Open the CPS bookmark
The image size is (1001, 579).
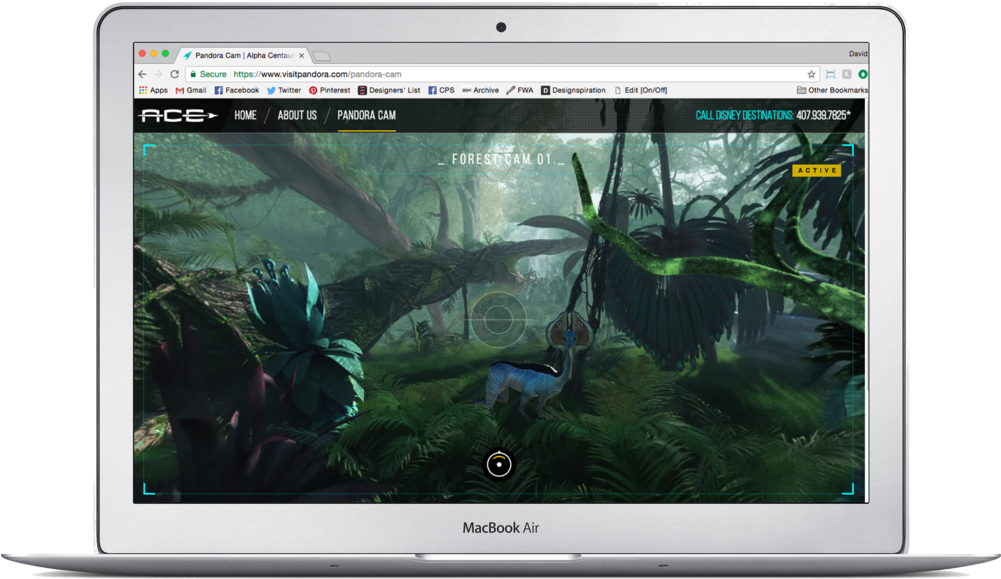(x=441, y=90)
